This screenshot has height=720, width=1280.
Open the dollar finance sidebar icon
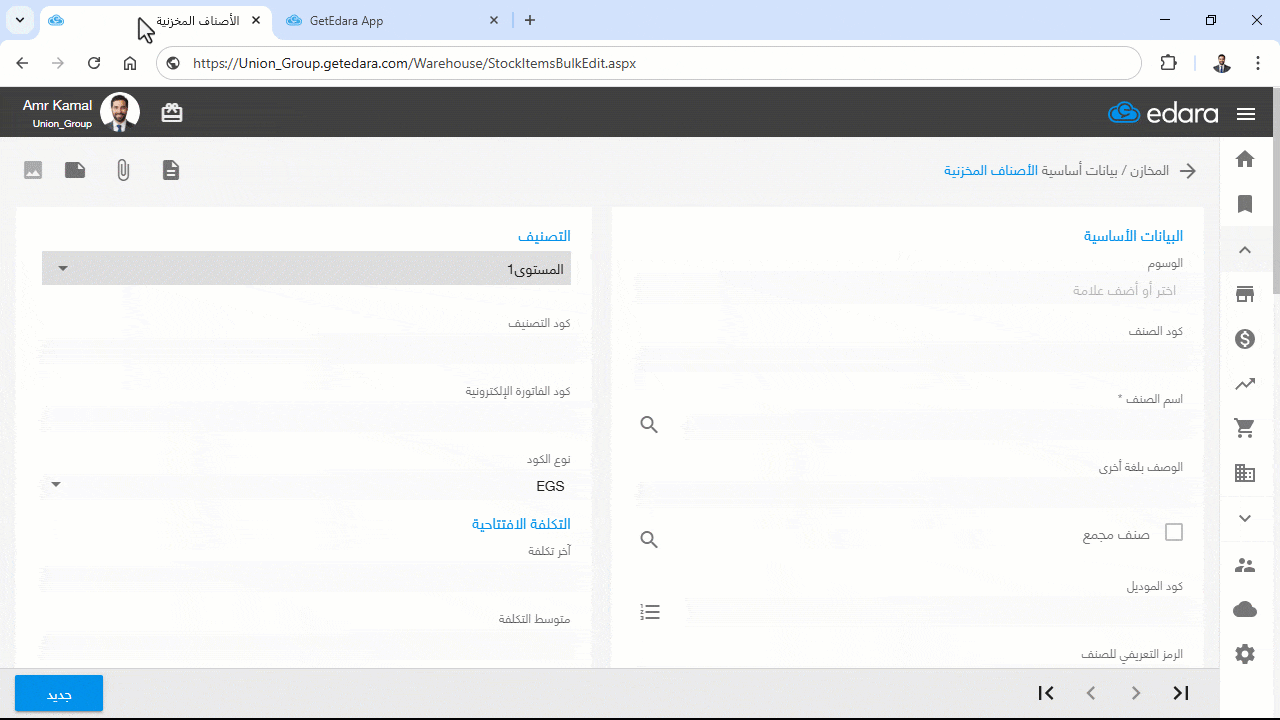pyautogui.click(x=1245, y=339)
